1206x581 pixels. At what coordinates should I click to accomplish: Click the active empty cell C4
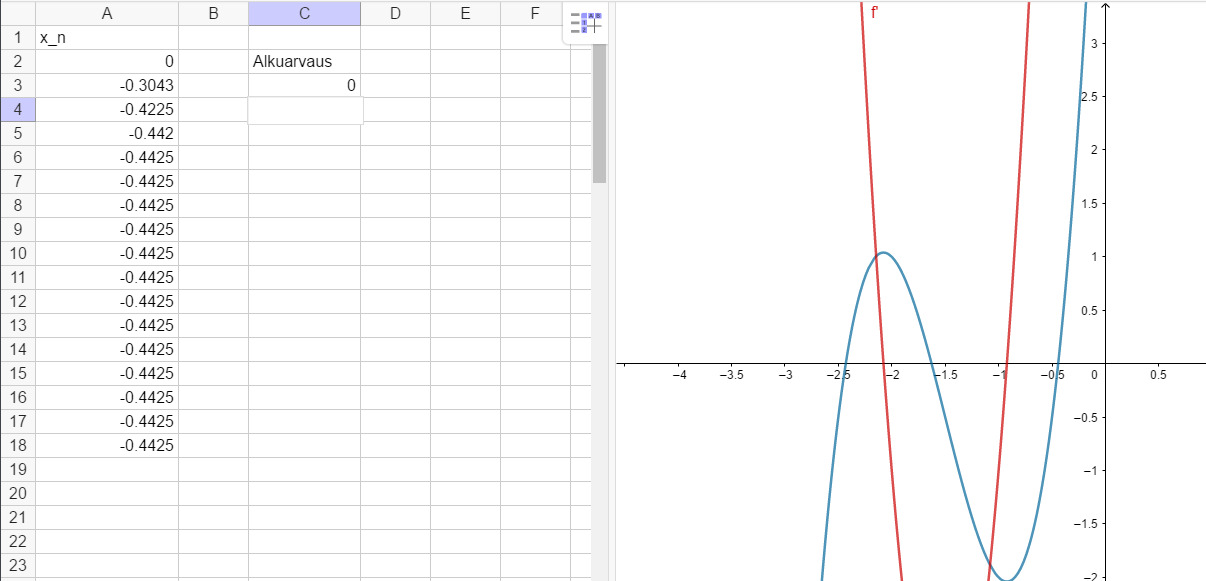(304, 110)
